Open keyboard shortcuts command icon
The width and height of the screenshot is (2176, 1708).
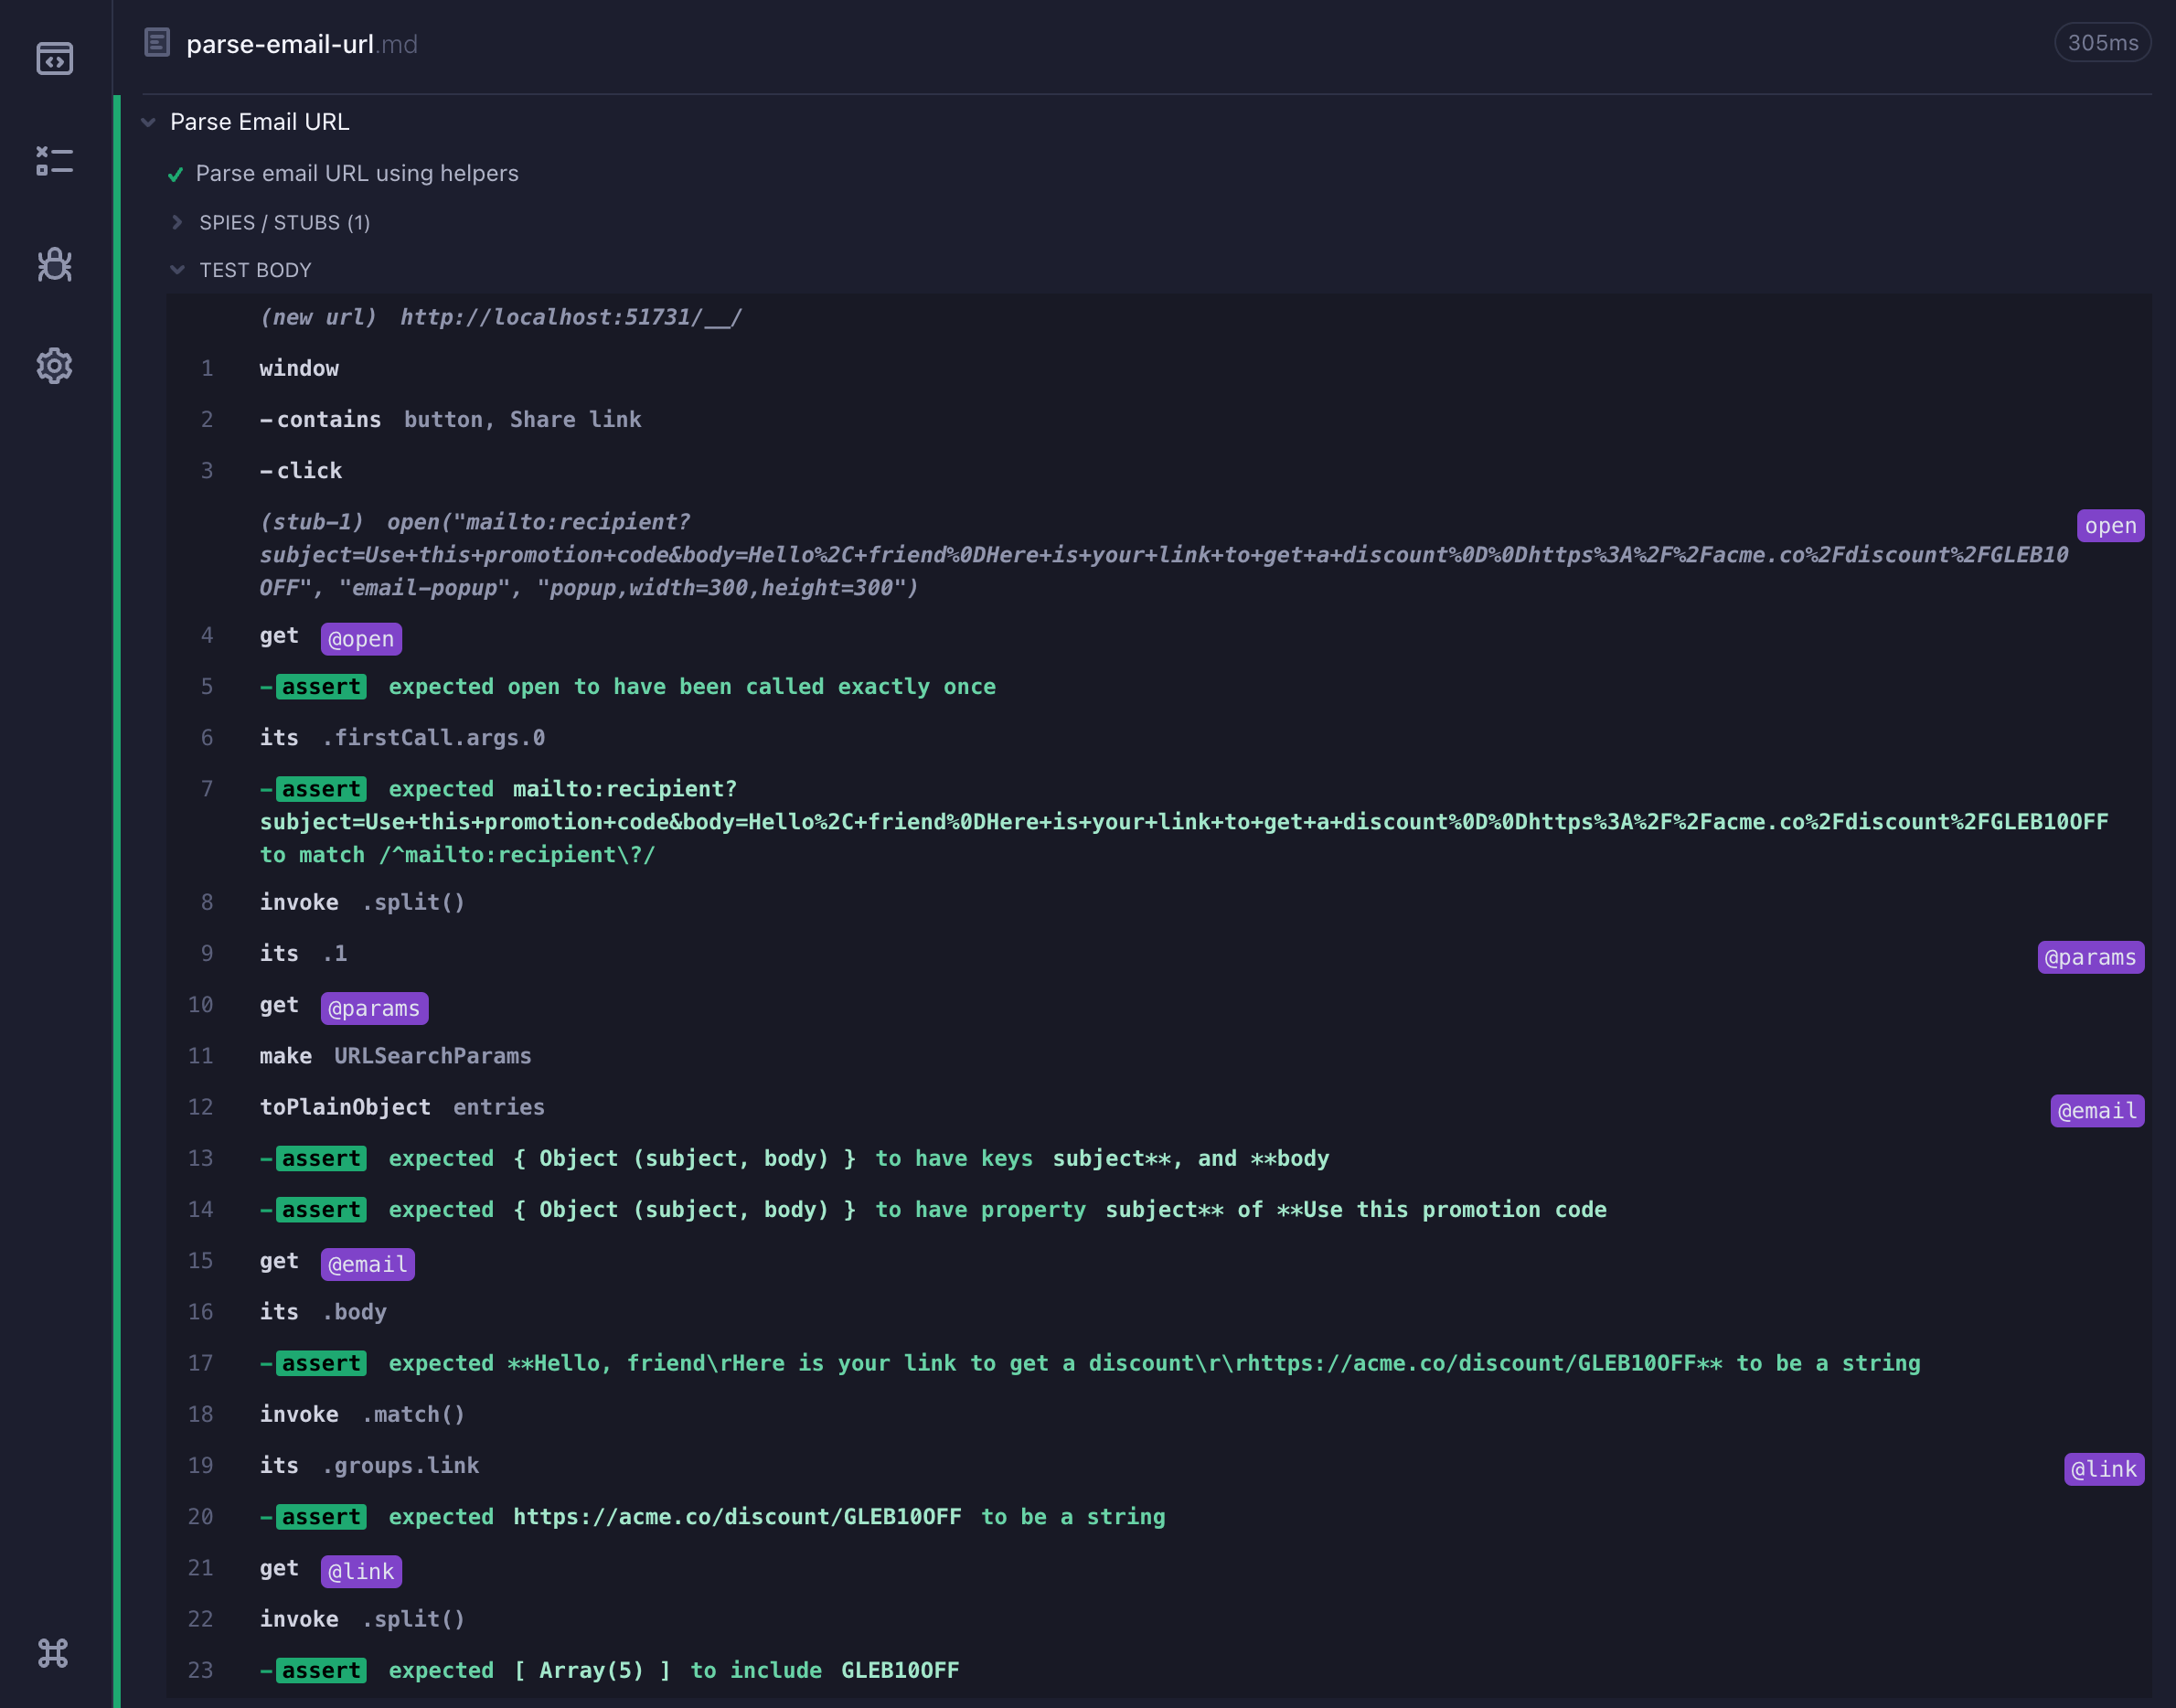coord(53,1653)
